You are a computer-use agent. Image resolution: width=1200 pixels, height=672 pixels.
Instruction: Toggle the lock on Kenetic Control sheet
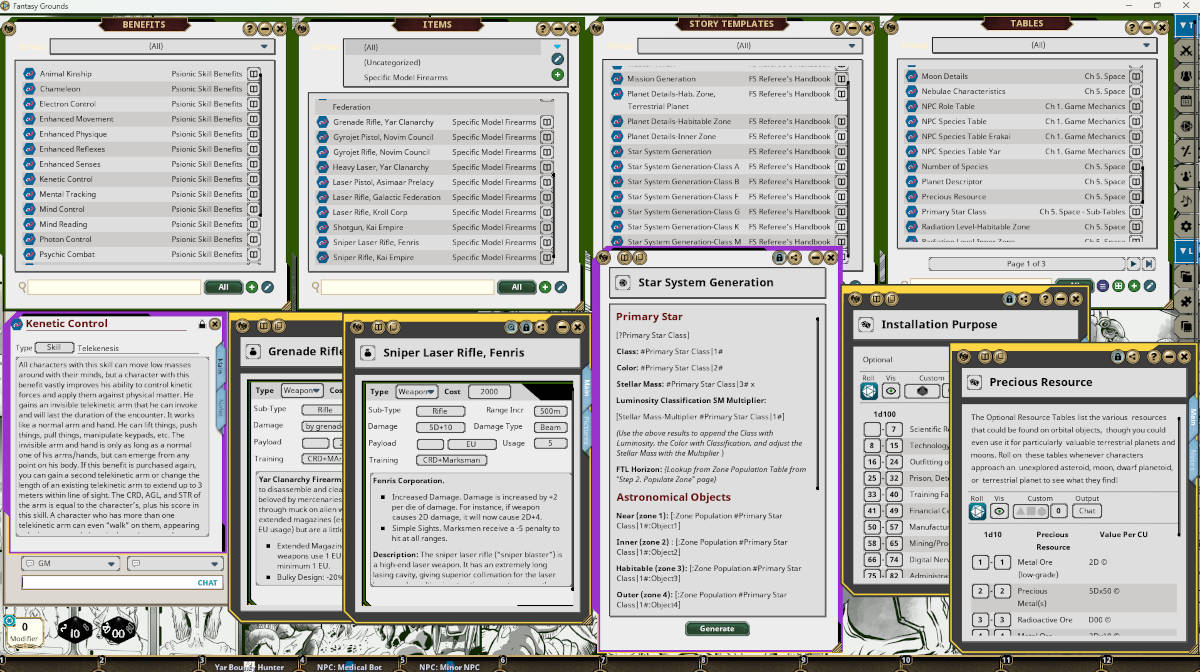[202, 324]
